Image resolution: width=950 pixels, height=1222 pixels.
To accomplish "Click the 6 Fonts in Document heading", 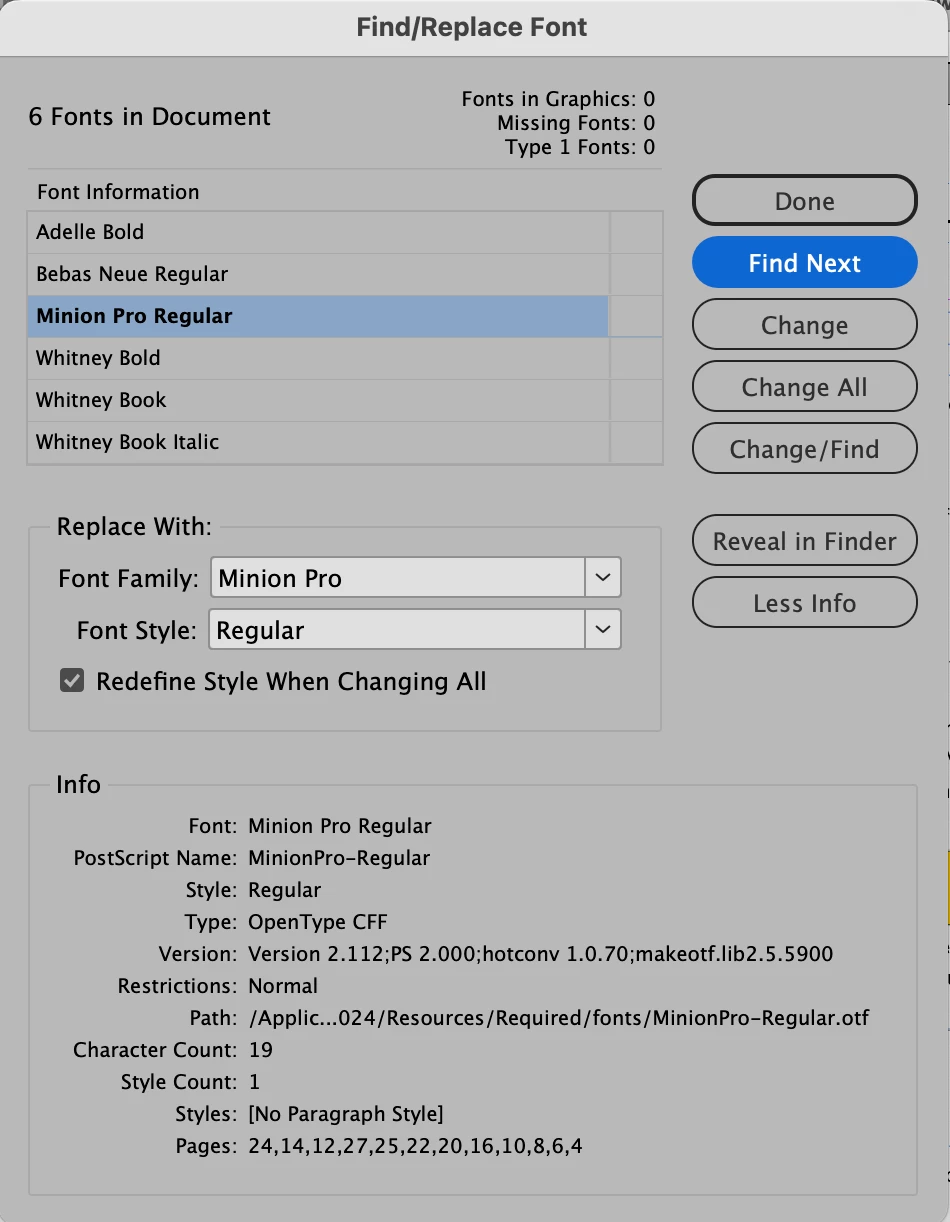I will 150,117.
